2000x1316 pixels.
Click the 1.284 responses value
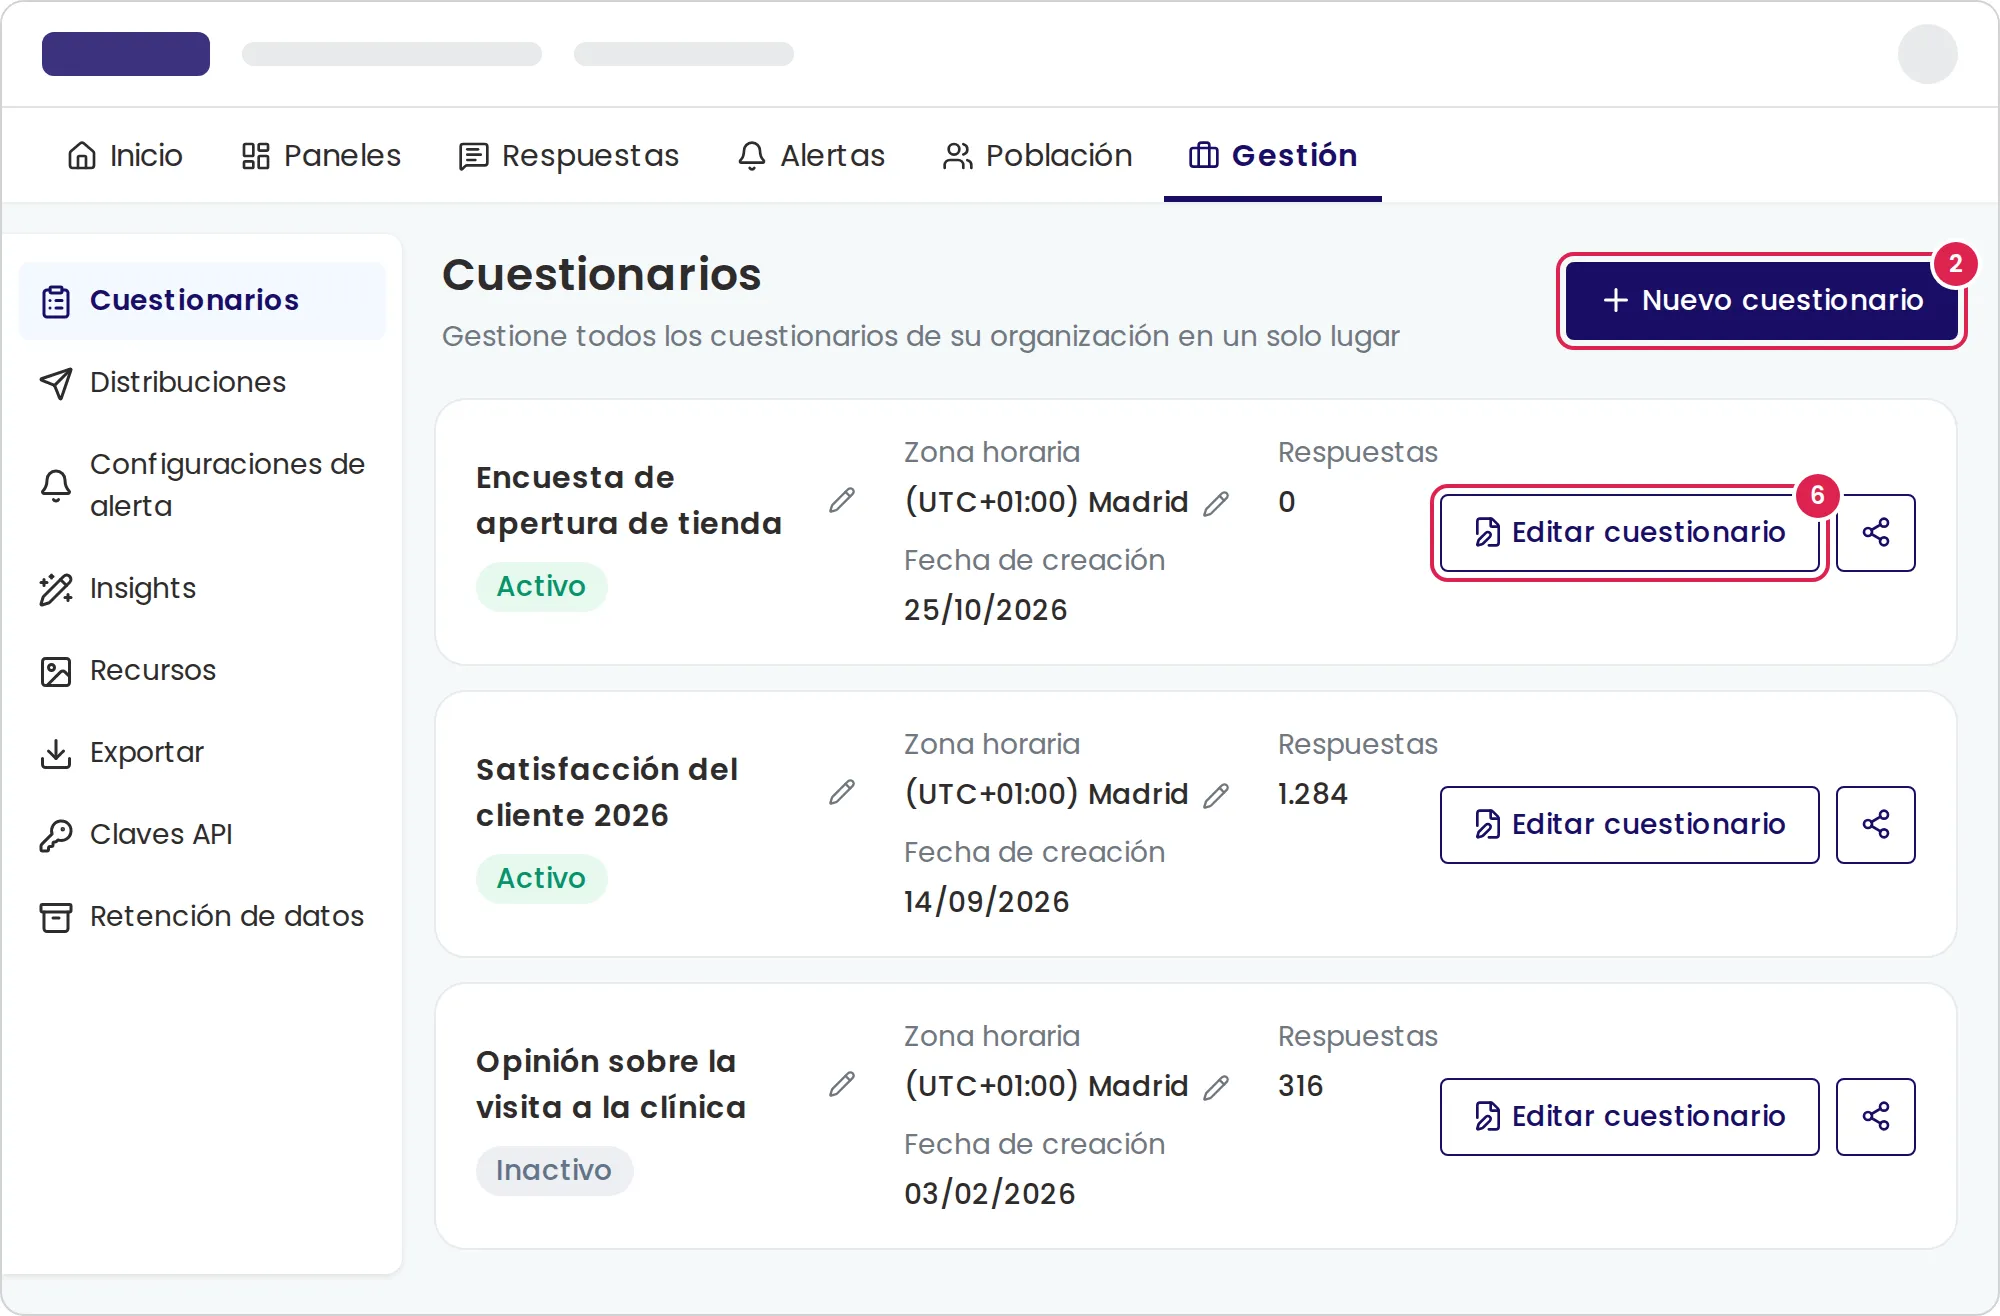(1312, 794)
